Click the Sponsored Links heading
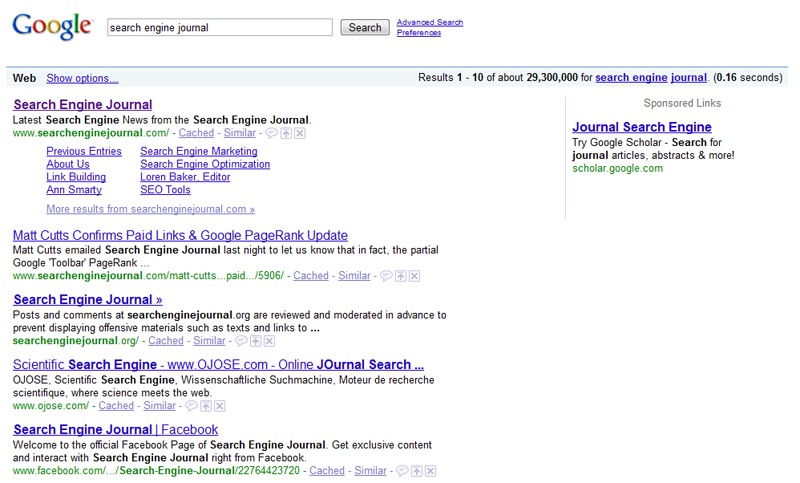Screen dimensions: 800x483 (682, 103)
